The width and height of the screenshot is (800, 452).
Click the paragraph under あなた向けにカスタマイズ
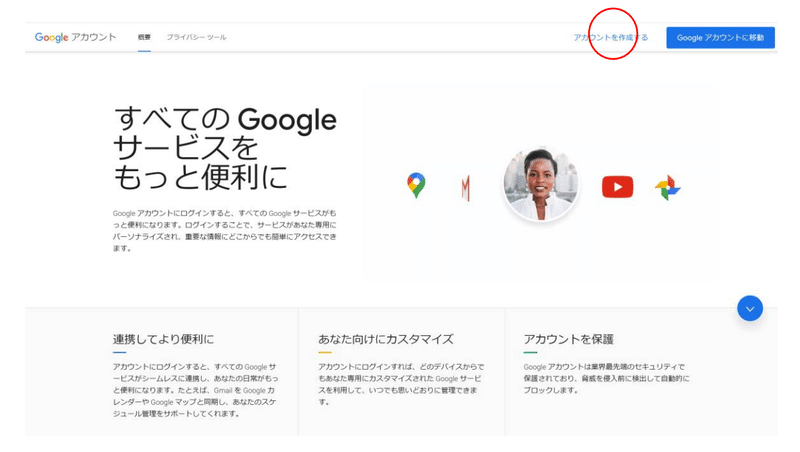click(x=402, y=384)
